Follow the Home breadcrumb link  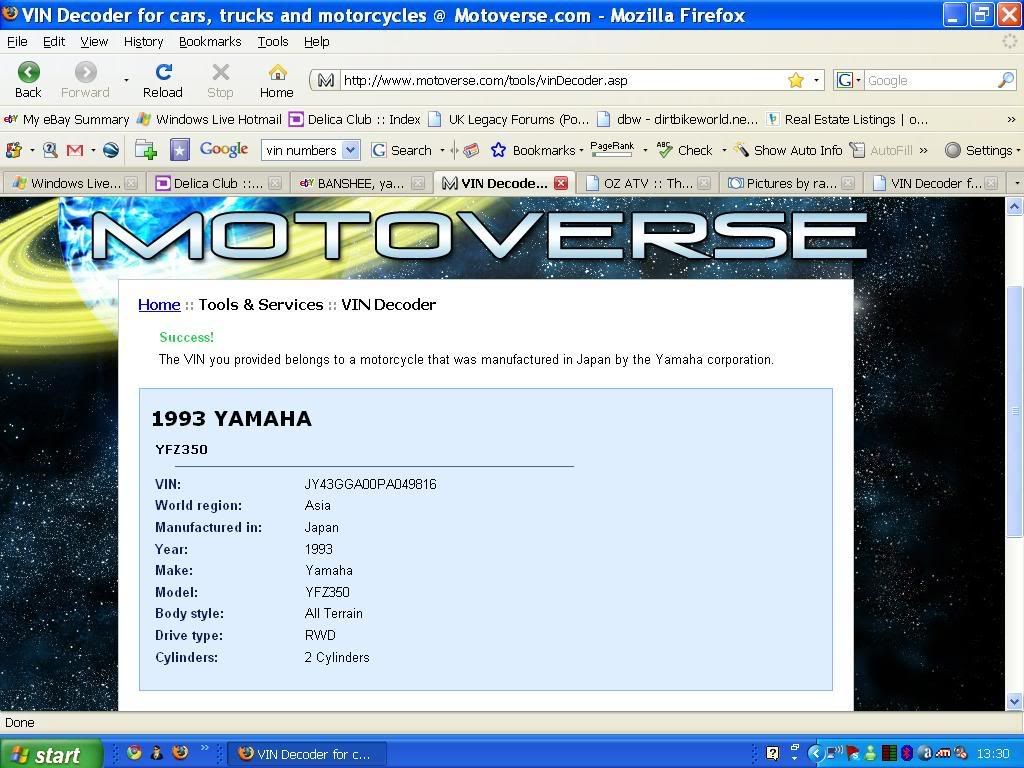tap(159, 305)
